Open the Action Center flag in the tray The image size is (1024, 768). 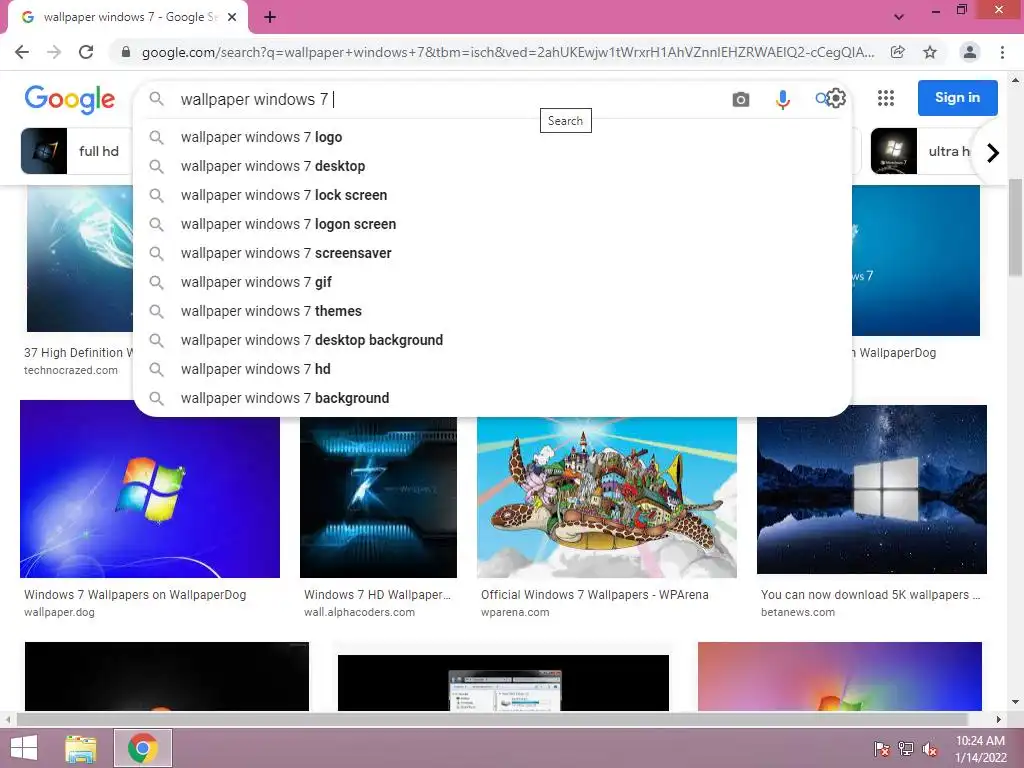click(x=881, y=748)
